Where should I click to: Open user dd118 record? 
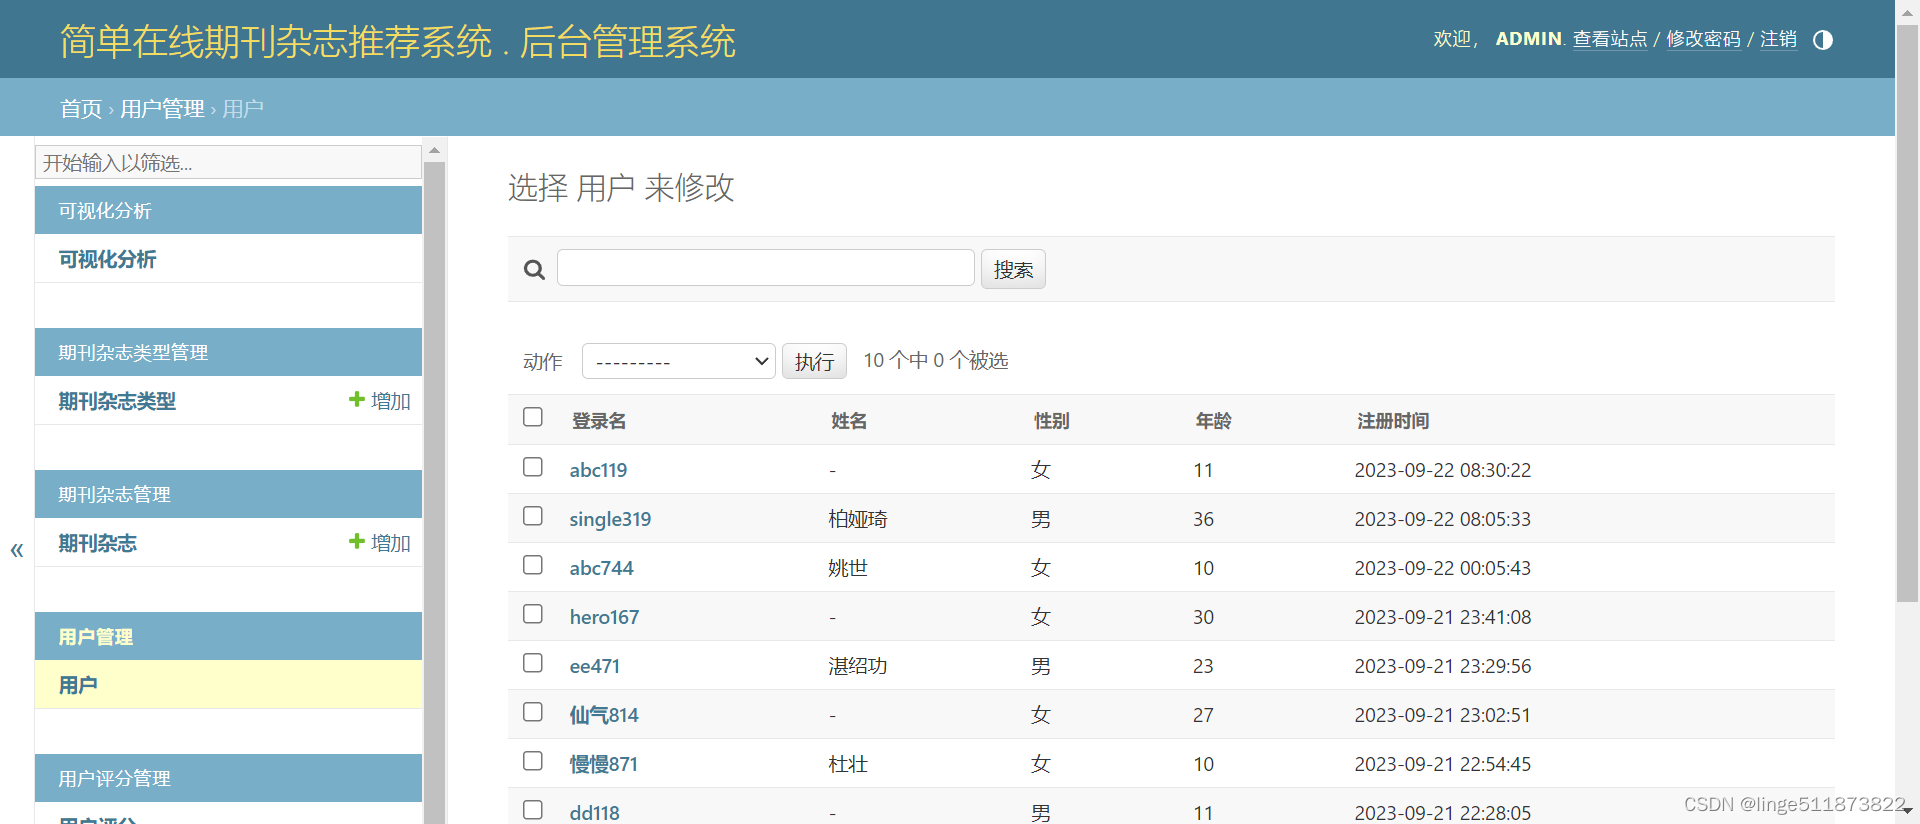[x=594, y=813]
